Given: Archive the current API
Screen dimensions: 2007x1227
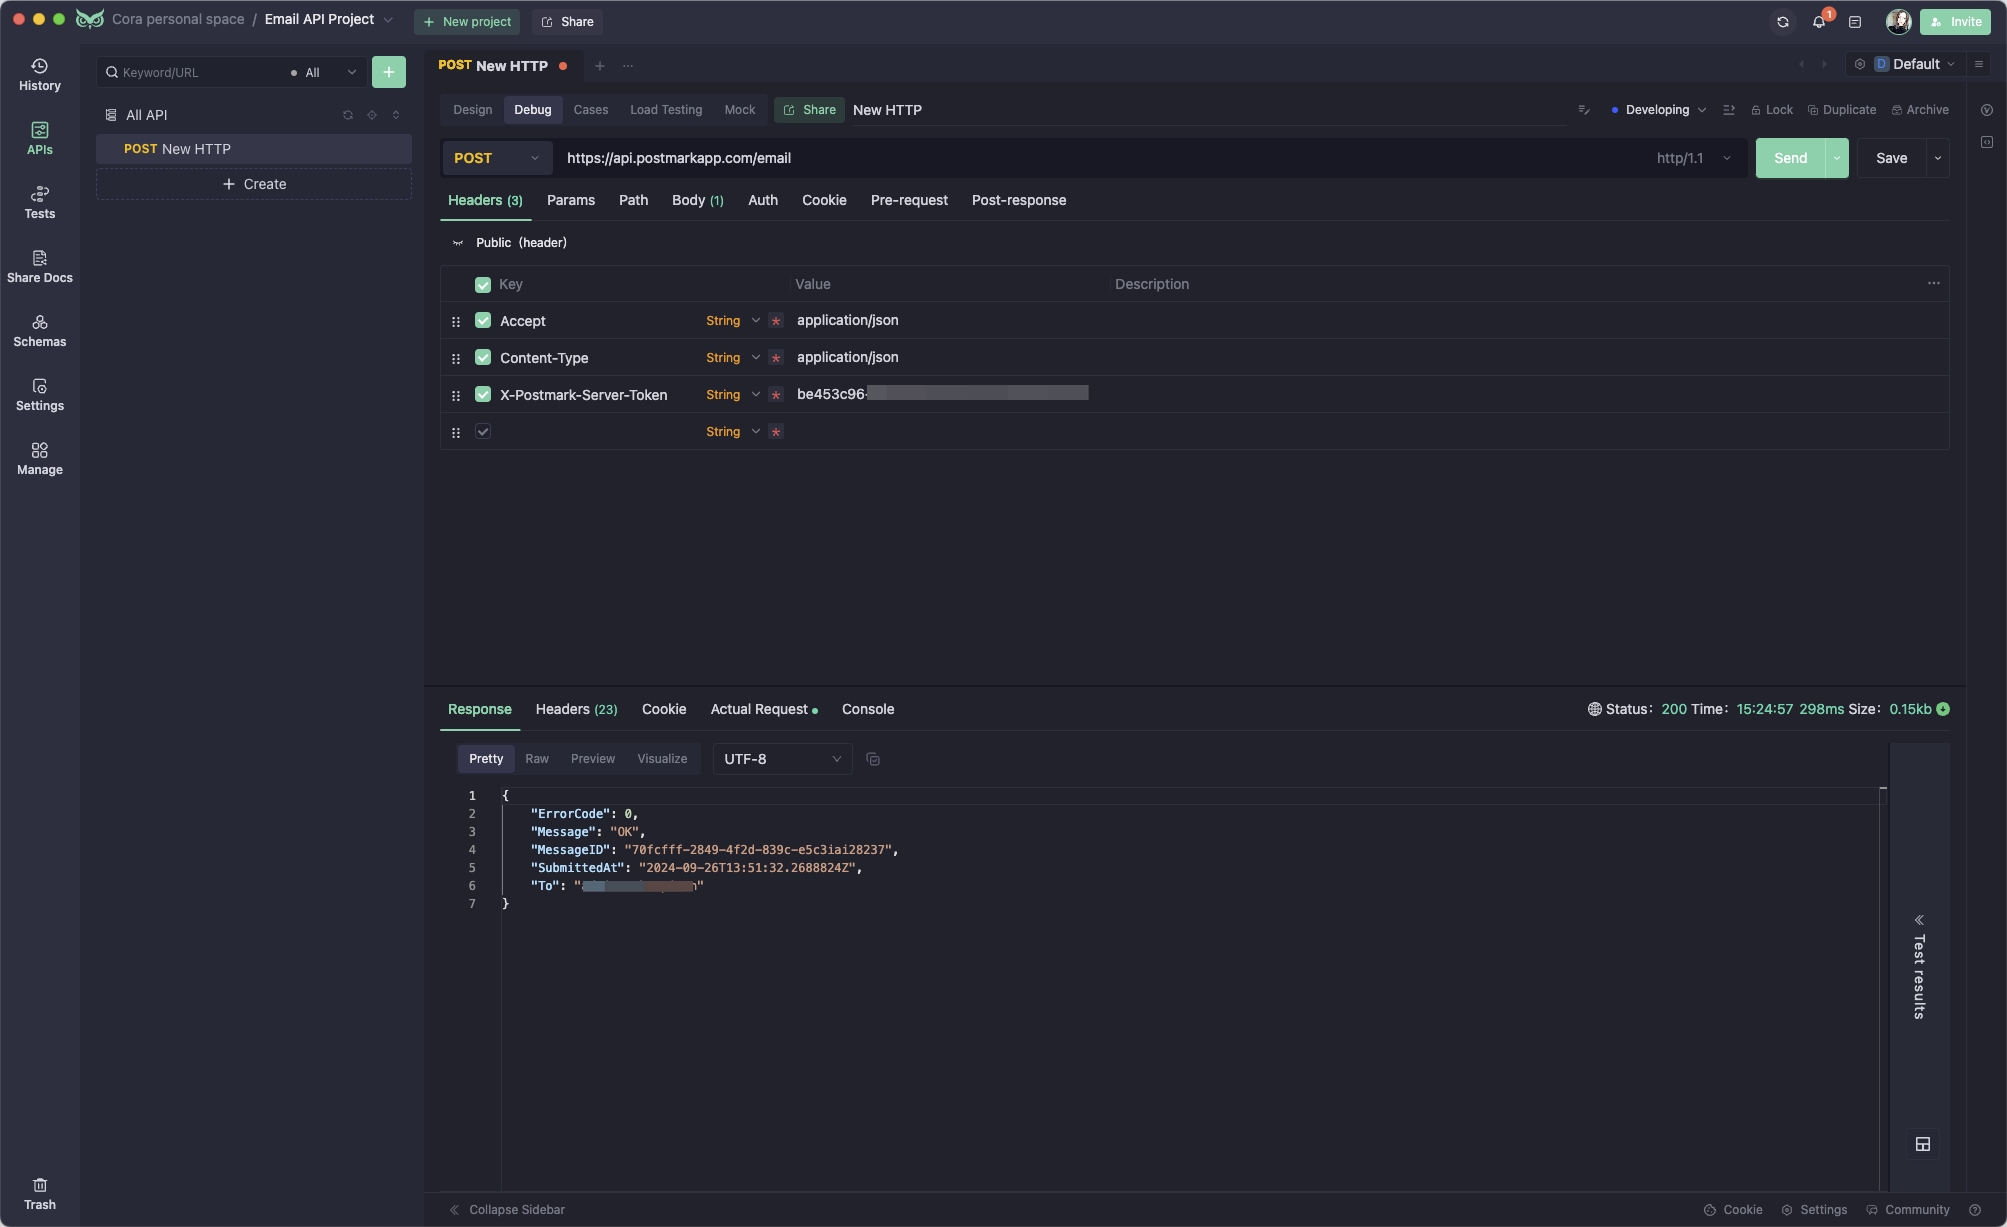Looking at the screenshot, I should (x=1920, y=110).
